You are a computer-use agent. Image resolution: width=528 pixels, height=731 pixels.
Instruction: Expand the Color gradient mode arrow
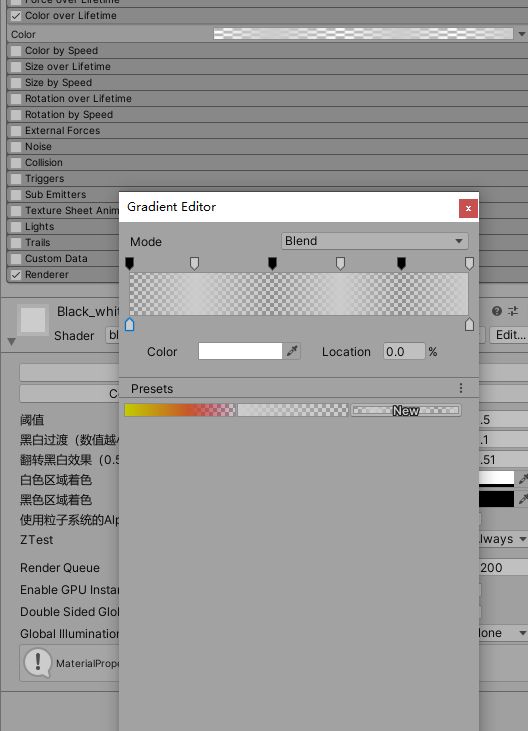(x=522, y=34)
